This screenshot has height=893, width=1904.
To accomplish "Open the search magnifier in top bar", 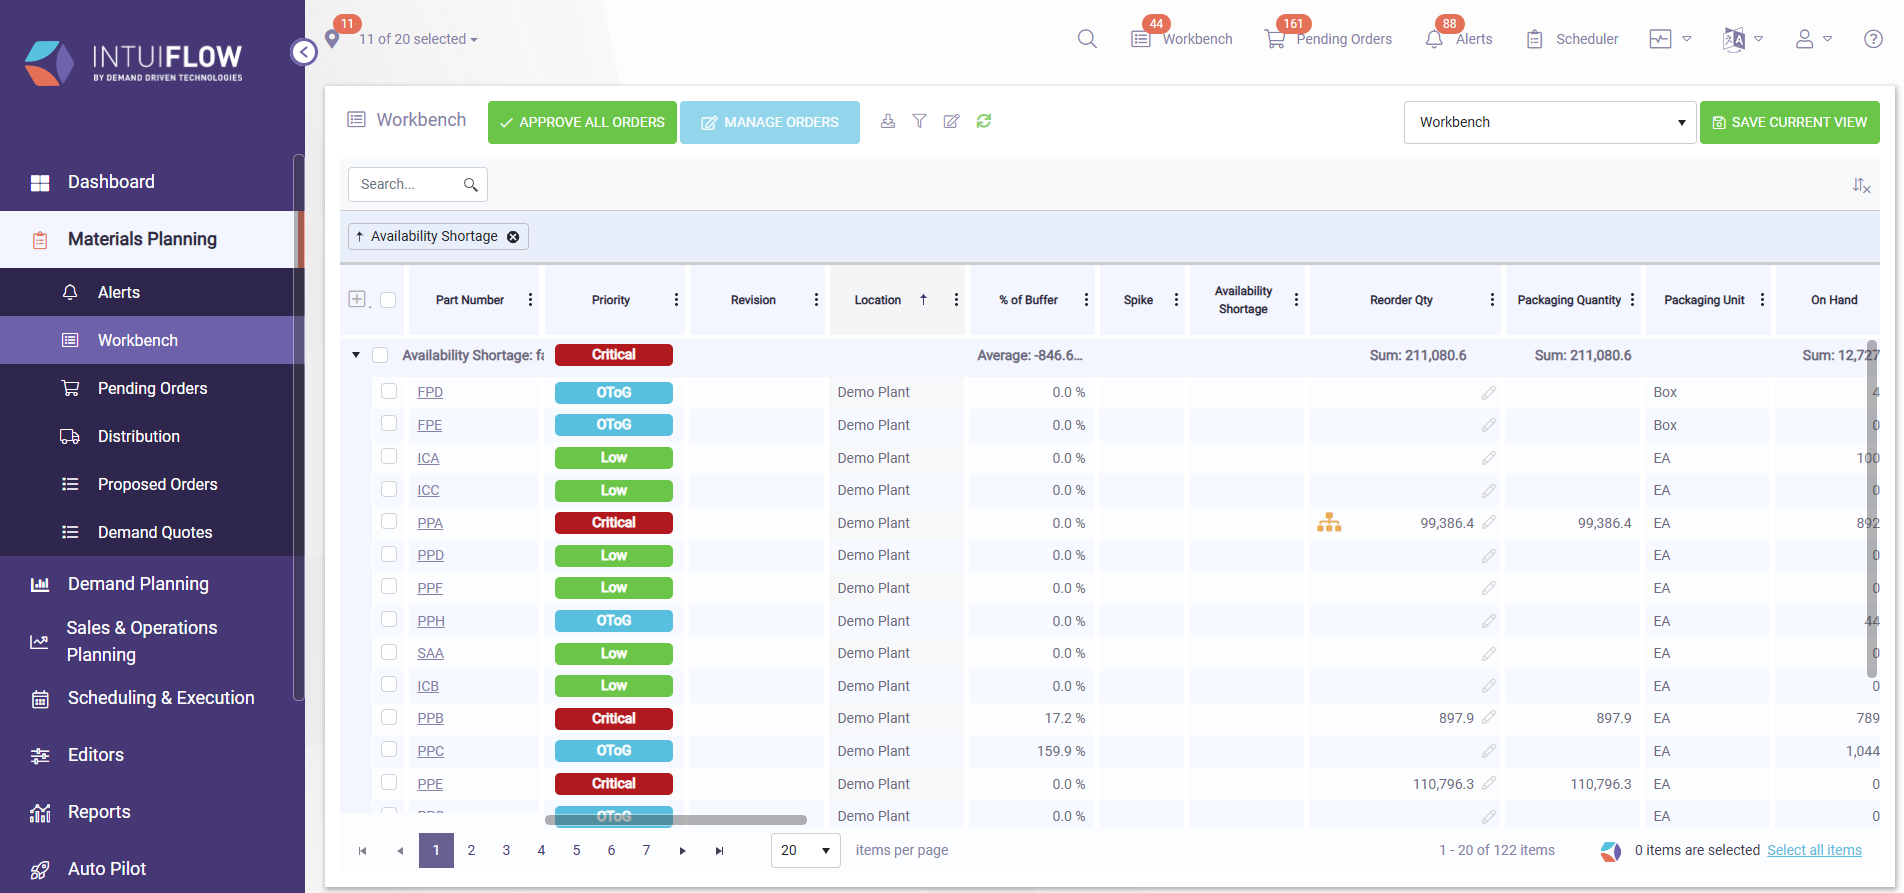I will click(1087, 39).
